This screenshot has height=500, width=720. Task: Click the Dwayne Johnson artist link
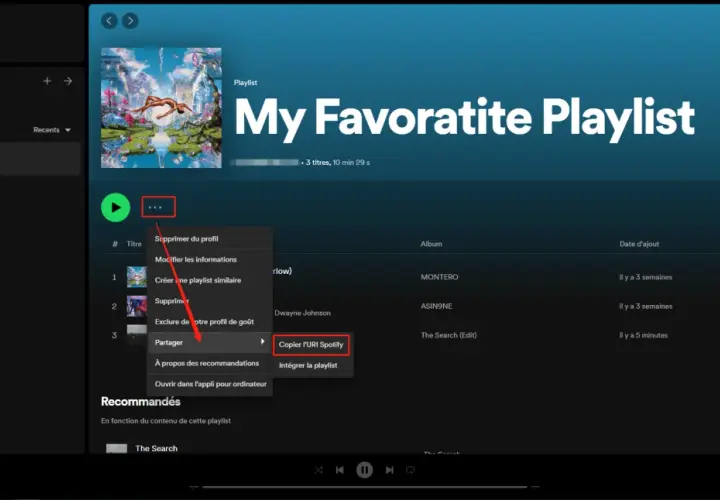[303, 313]
